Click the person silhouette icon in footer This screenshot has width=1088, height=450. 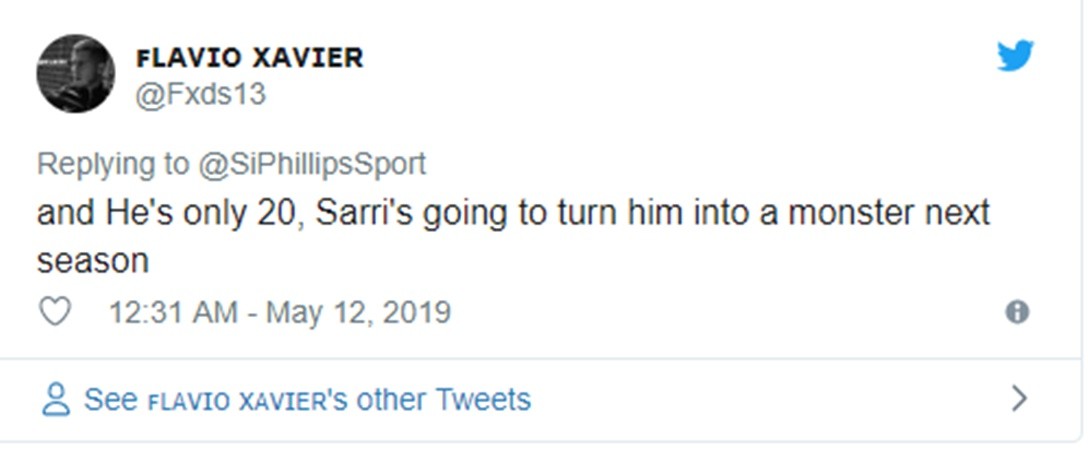tap(56, 400)
